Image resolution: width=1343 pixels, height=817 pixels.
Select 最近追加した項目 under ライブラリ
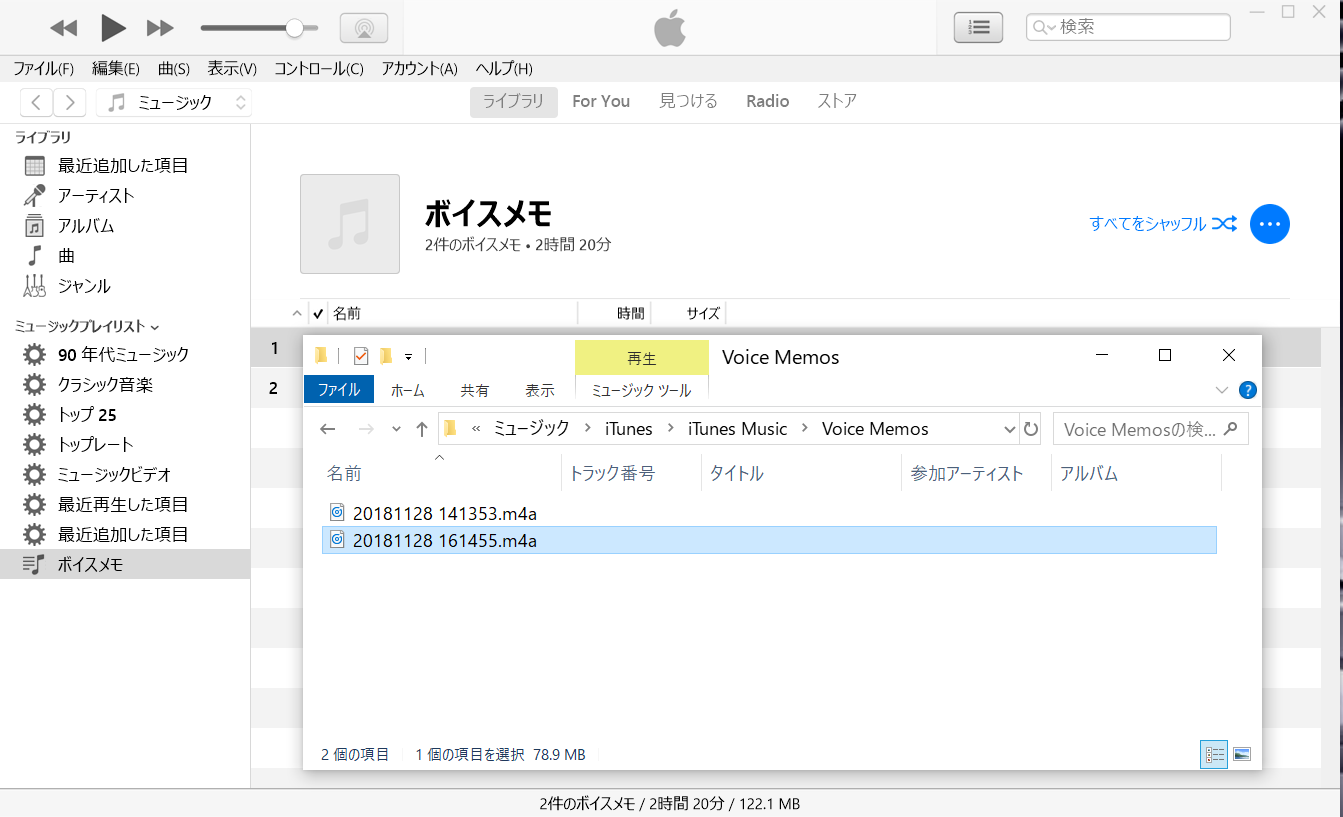[125, 165]
